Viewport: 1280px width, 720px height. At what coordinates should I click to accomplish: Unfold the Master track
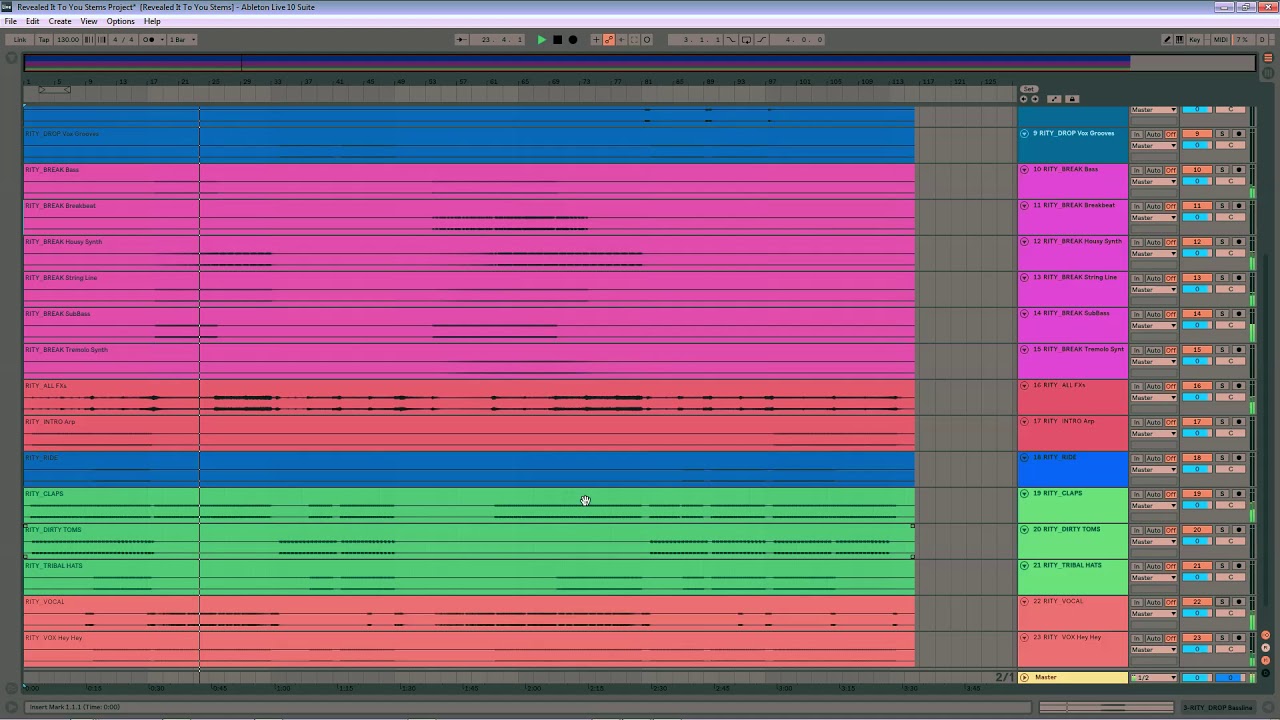pos(1024,677)
